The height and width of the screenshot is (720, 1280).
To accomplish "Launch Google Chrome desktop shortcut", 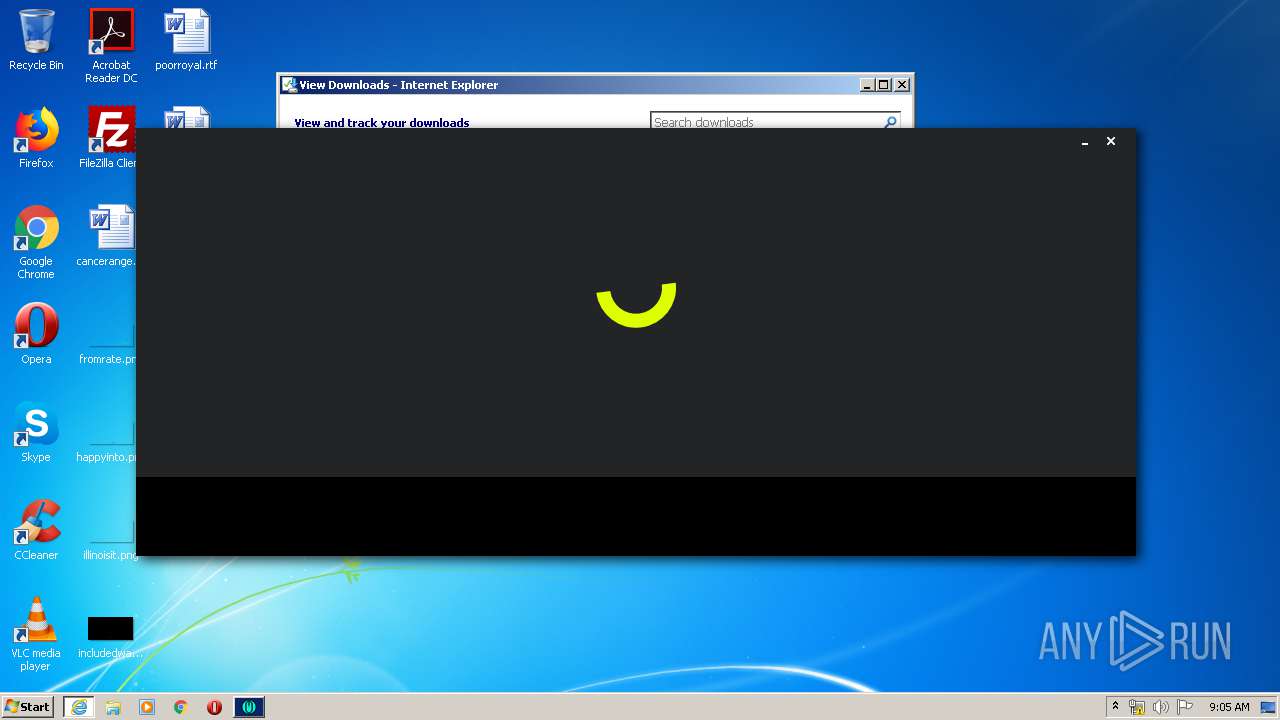I will tap(36, 242).
